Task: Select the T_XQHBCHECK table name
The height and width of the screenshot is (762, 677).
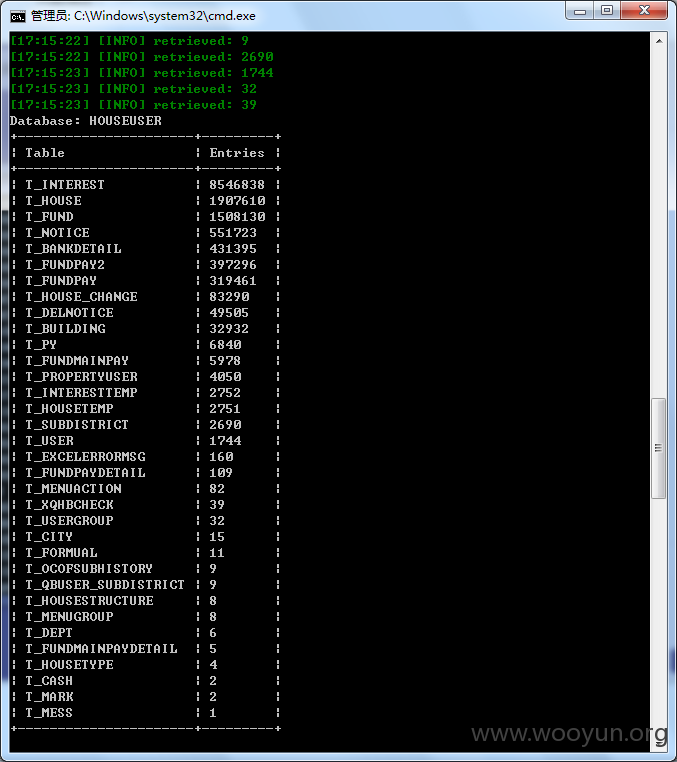Action: 69,505
